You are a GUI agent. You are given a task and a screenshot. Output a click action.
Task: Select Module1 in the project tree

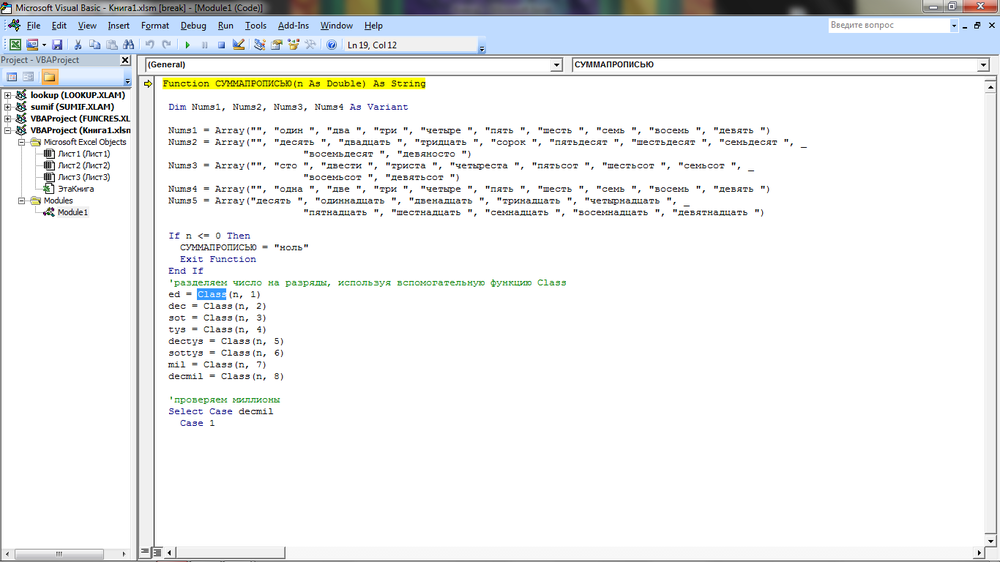[72, 212]
